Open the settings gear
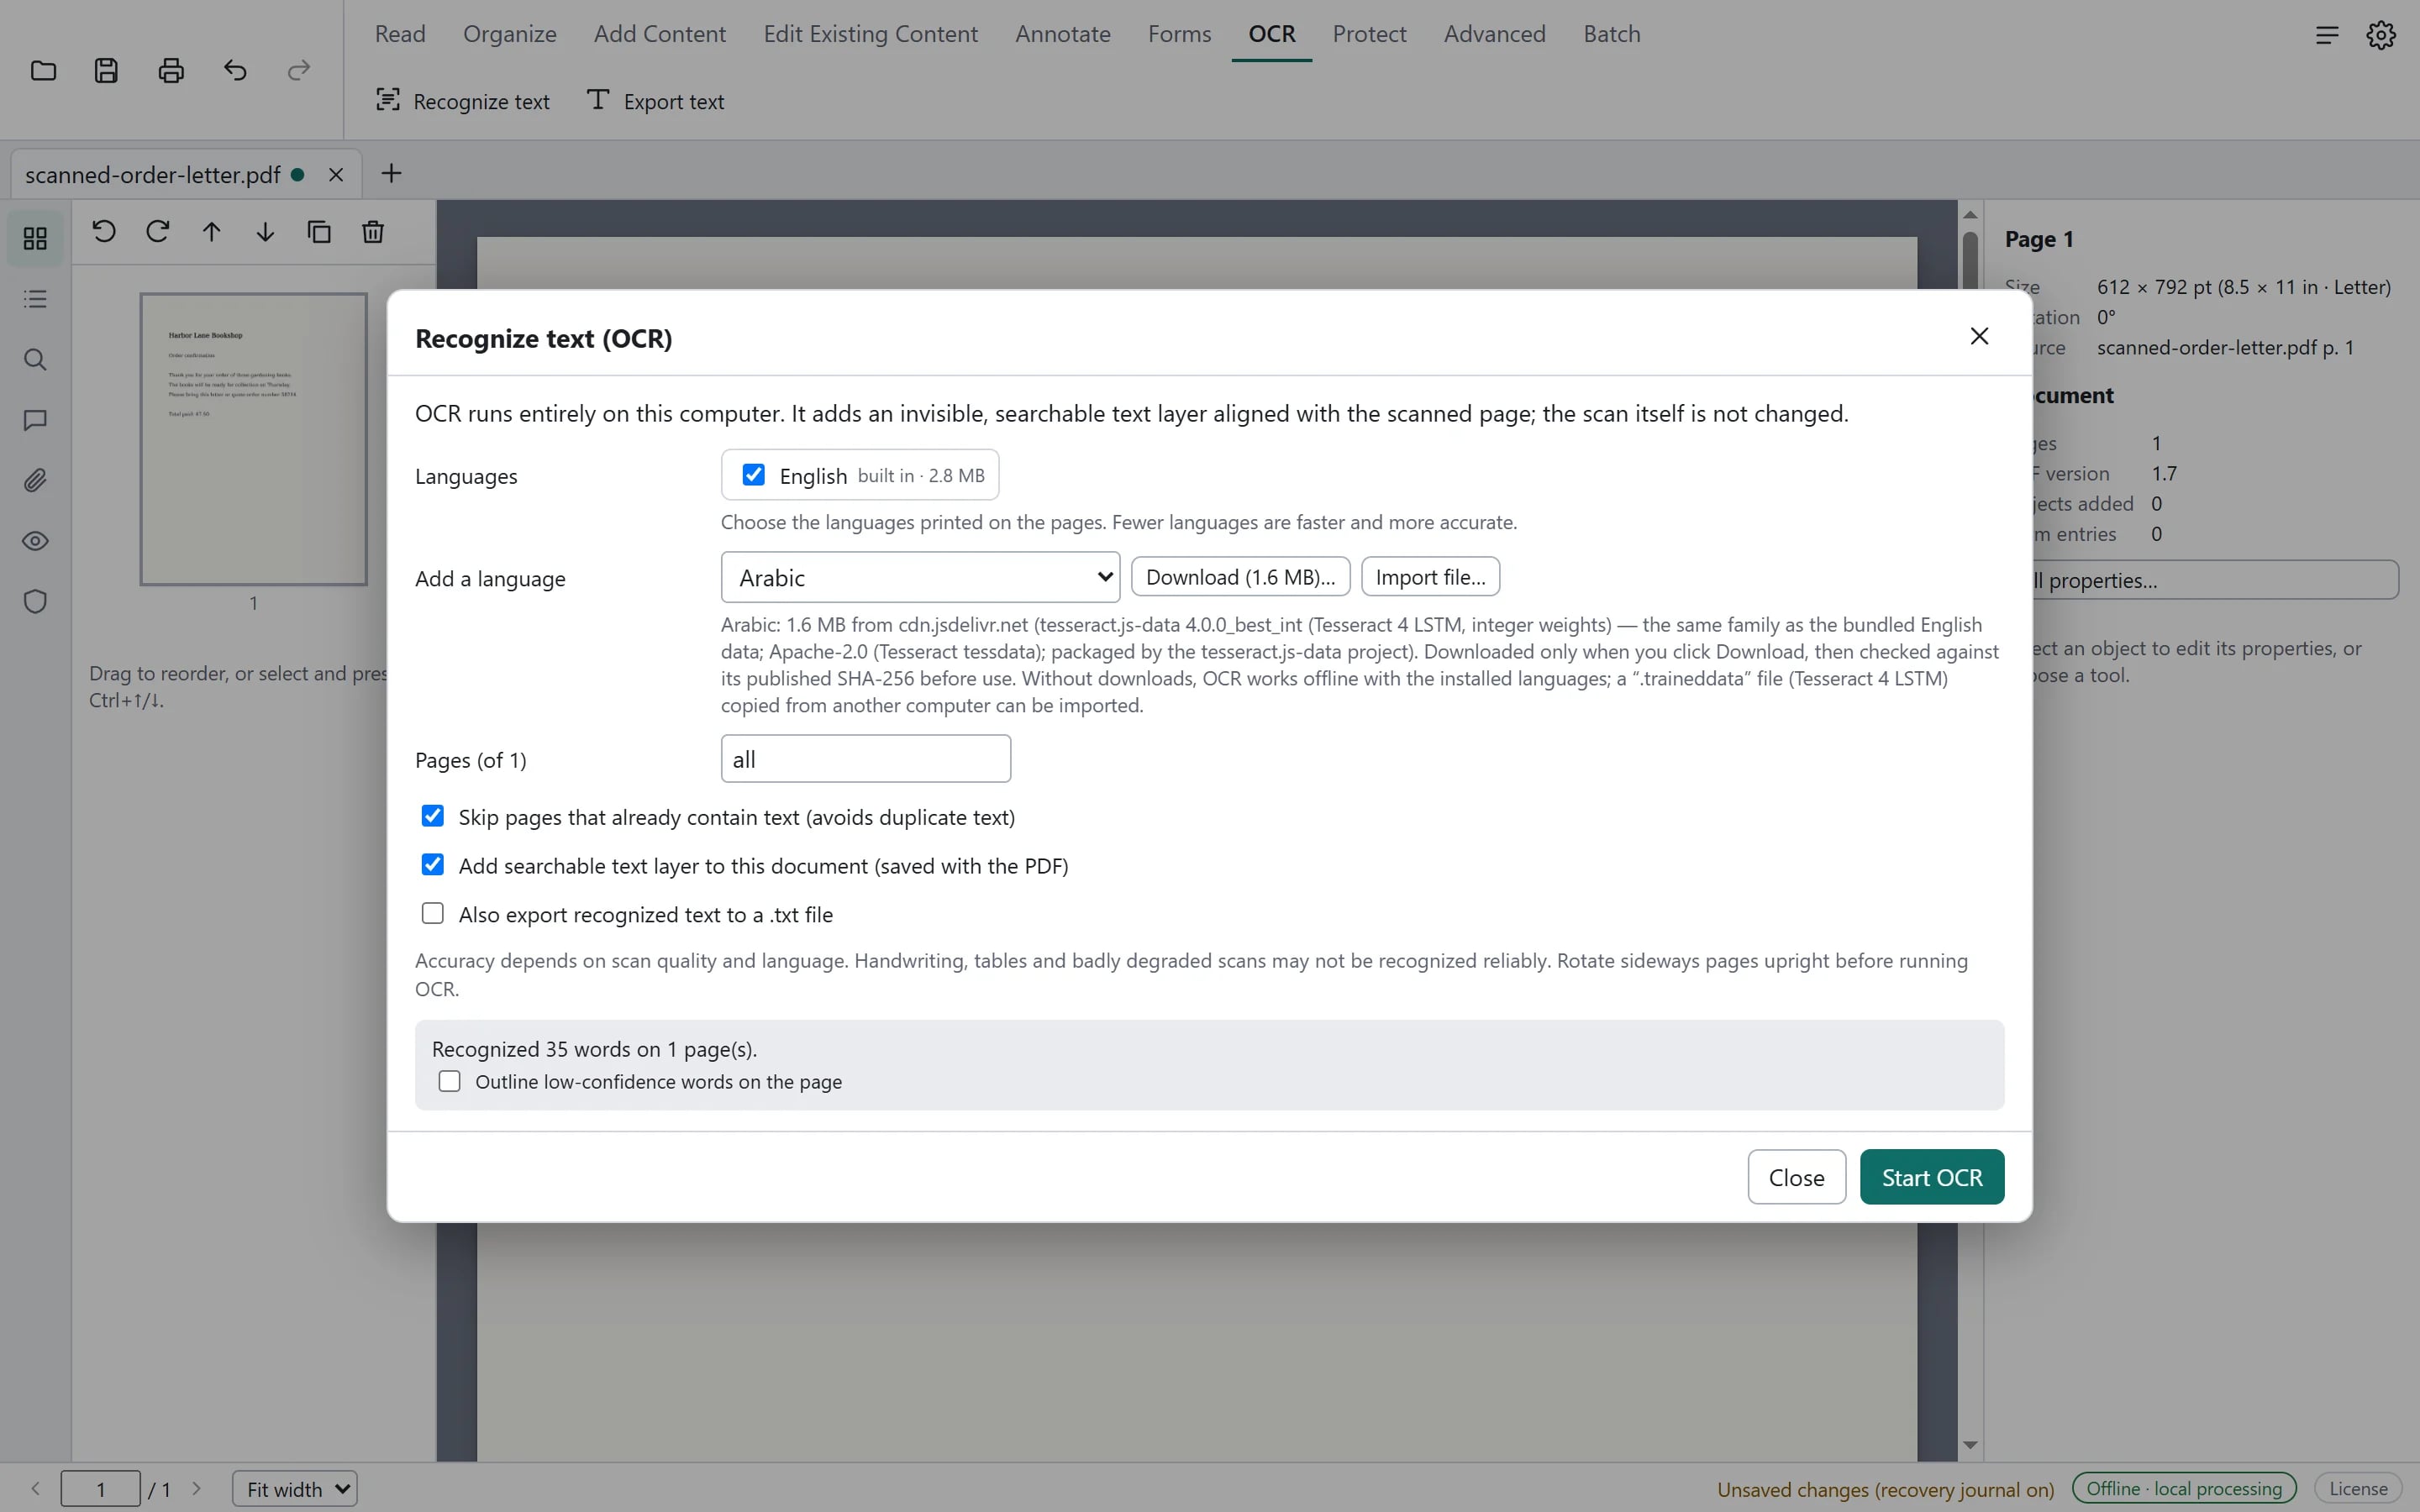The width and height of the screenshot is (2420, 1512). [2381, 35]
